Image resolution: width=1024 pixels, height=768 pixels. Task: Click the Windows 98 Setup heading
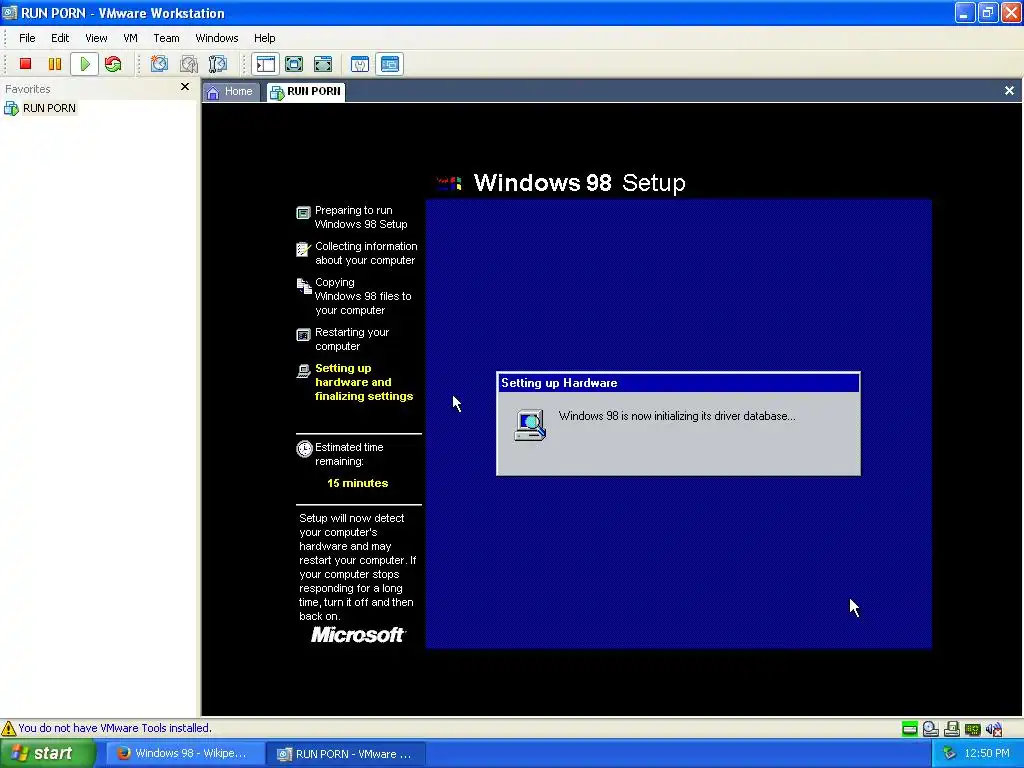(579, 183)
